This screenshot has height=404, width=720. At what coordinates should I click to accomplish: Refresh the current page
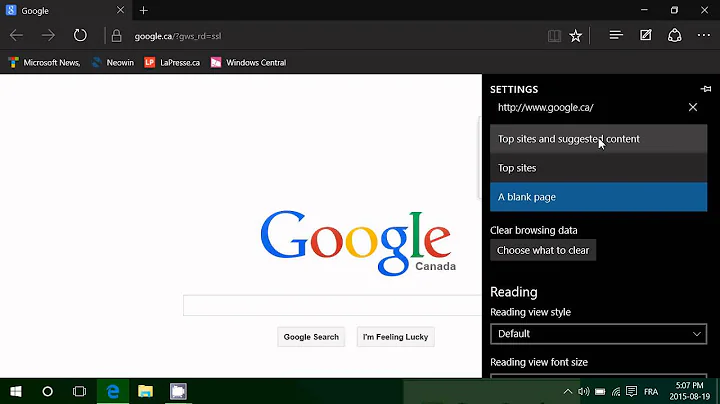tap(80, 35)
